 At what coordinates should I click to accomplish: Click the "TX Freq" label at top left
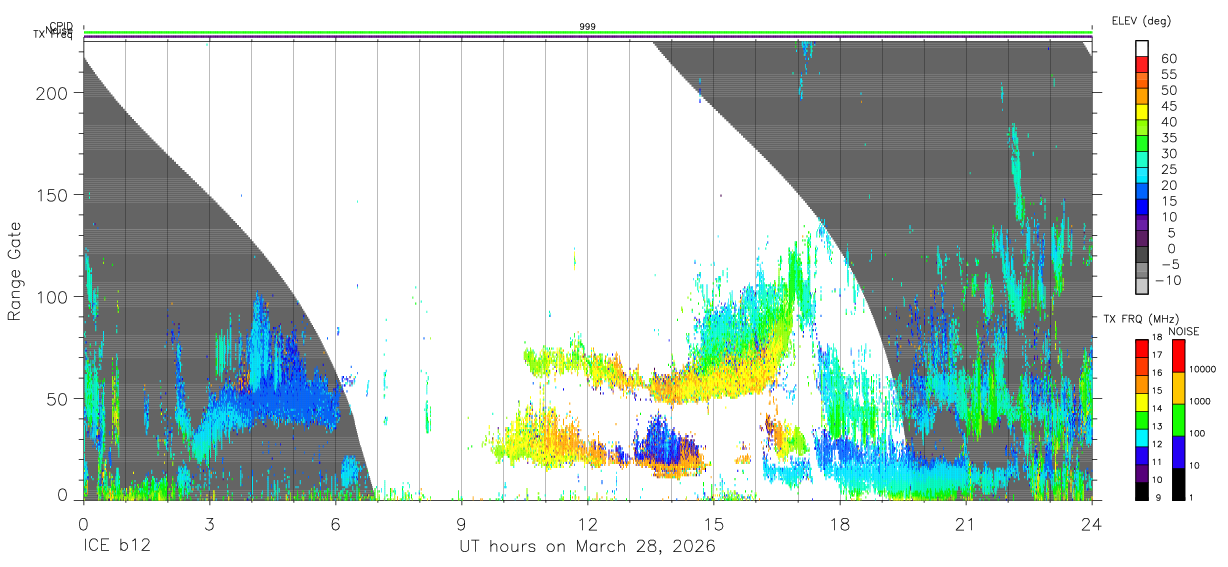tap(54, 35)
